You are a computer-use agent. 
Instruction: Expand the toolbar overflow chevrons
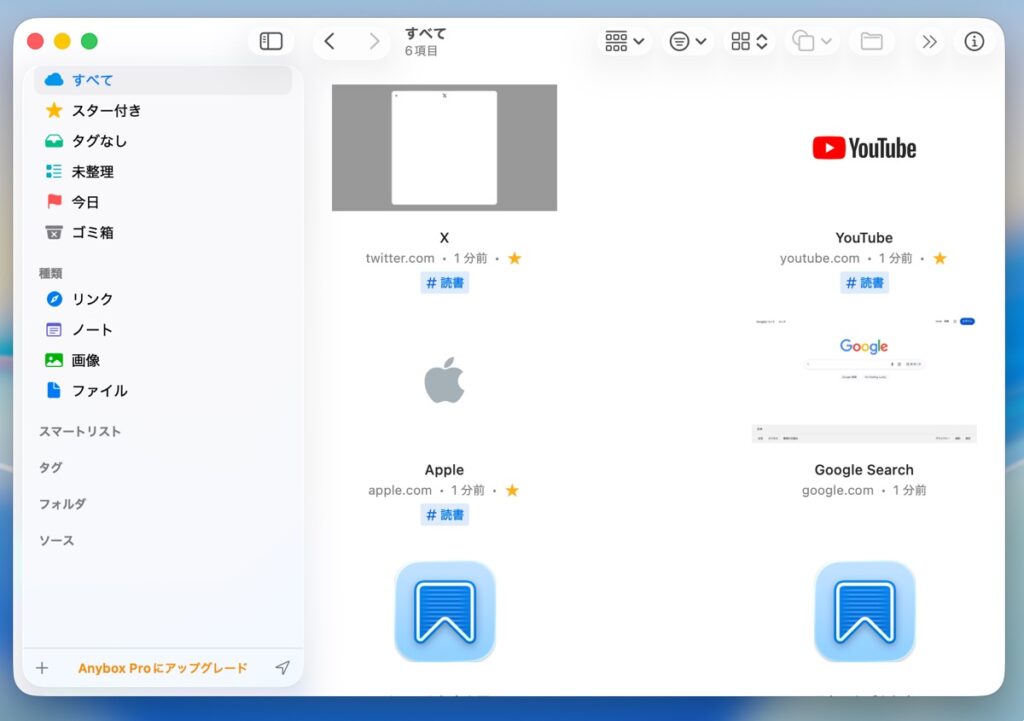point(929,41)
